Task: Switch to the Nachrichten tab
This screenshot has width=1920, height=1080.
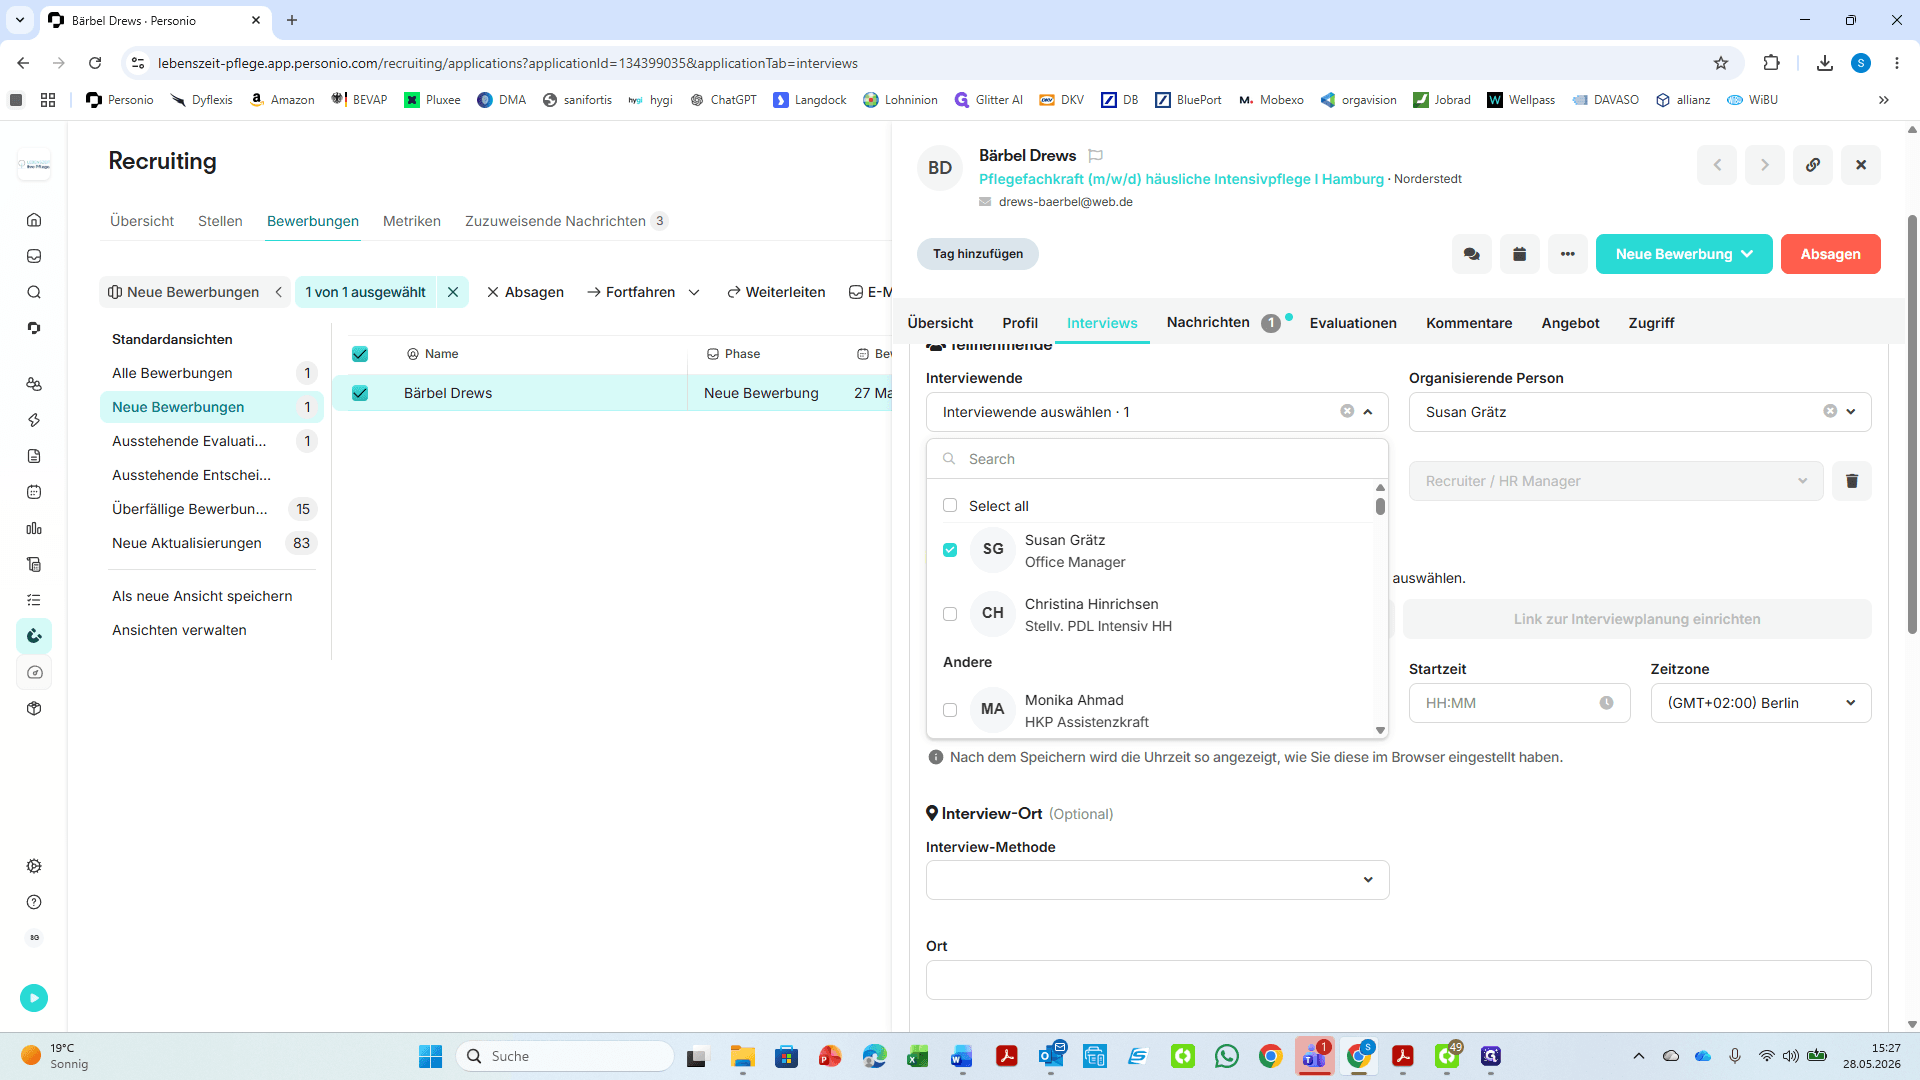Action: point(1208,322)
